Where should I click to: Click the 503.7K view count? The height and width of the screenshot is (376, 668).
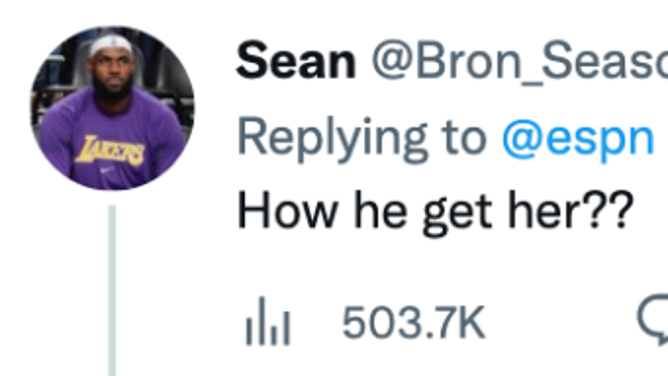(x=414, y=323)
